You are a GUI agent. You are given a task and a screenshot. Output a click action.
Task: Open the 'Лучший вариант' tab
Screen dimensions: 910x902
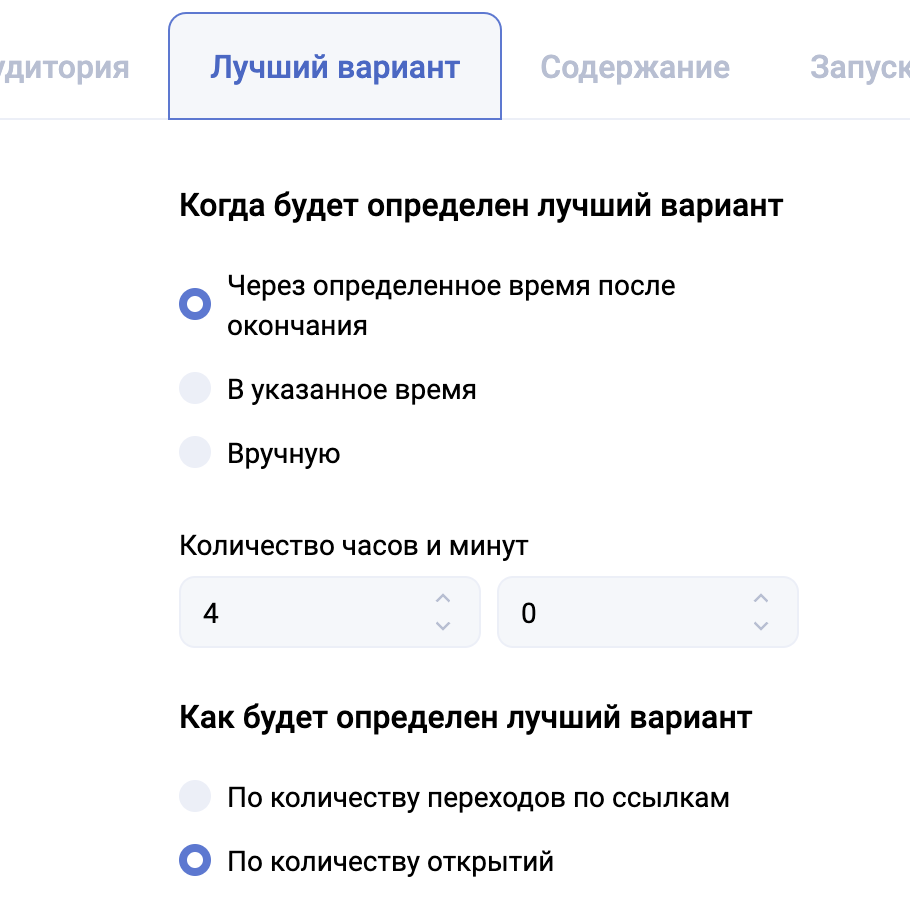coord(335,68)
